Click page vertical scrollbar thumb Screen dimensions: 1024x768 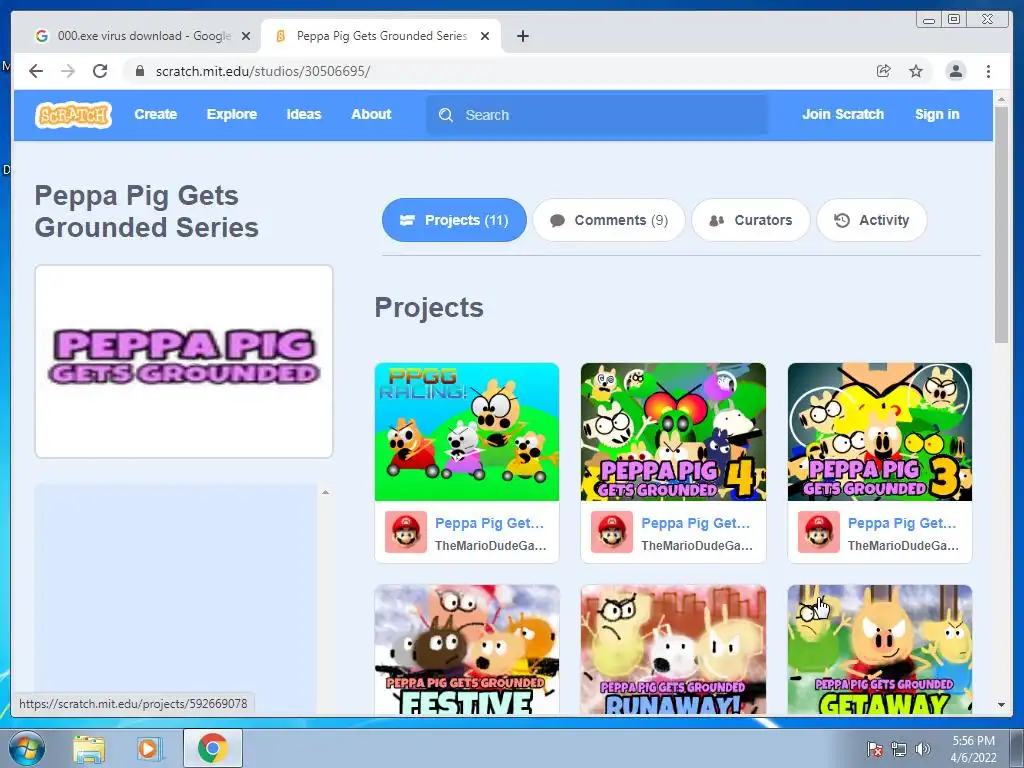1001,224
